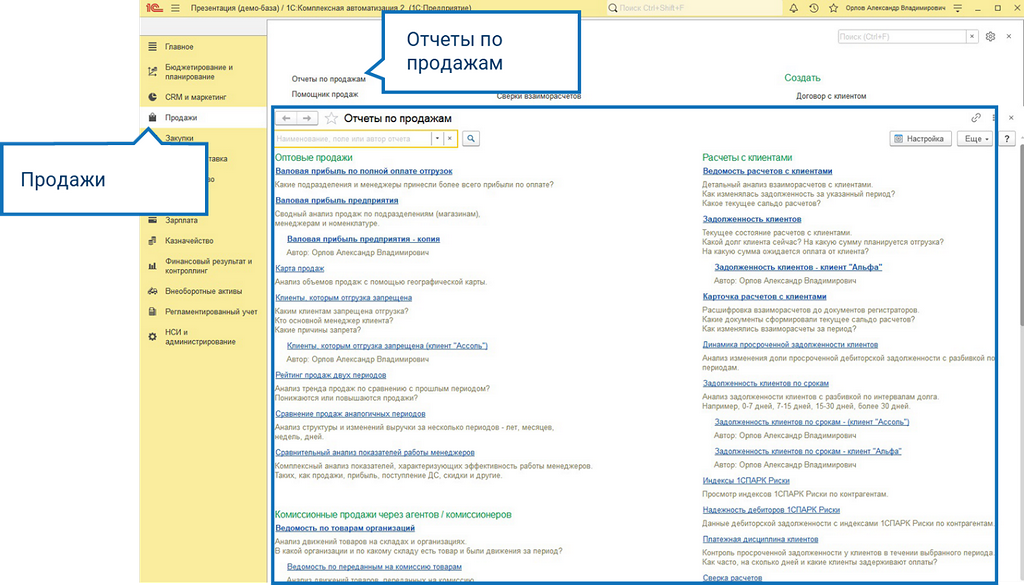Expand the report search field dropdown arrow
Viewport: 1024px width, 585px height.
tap(437, 138)
